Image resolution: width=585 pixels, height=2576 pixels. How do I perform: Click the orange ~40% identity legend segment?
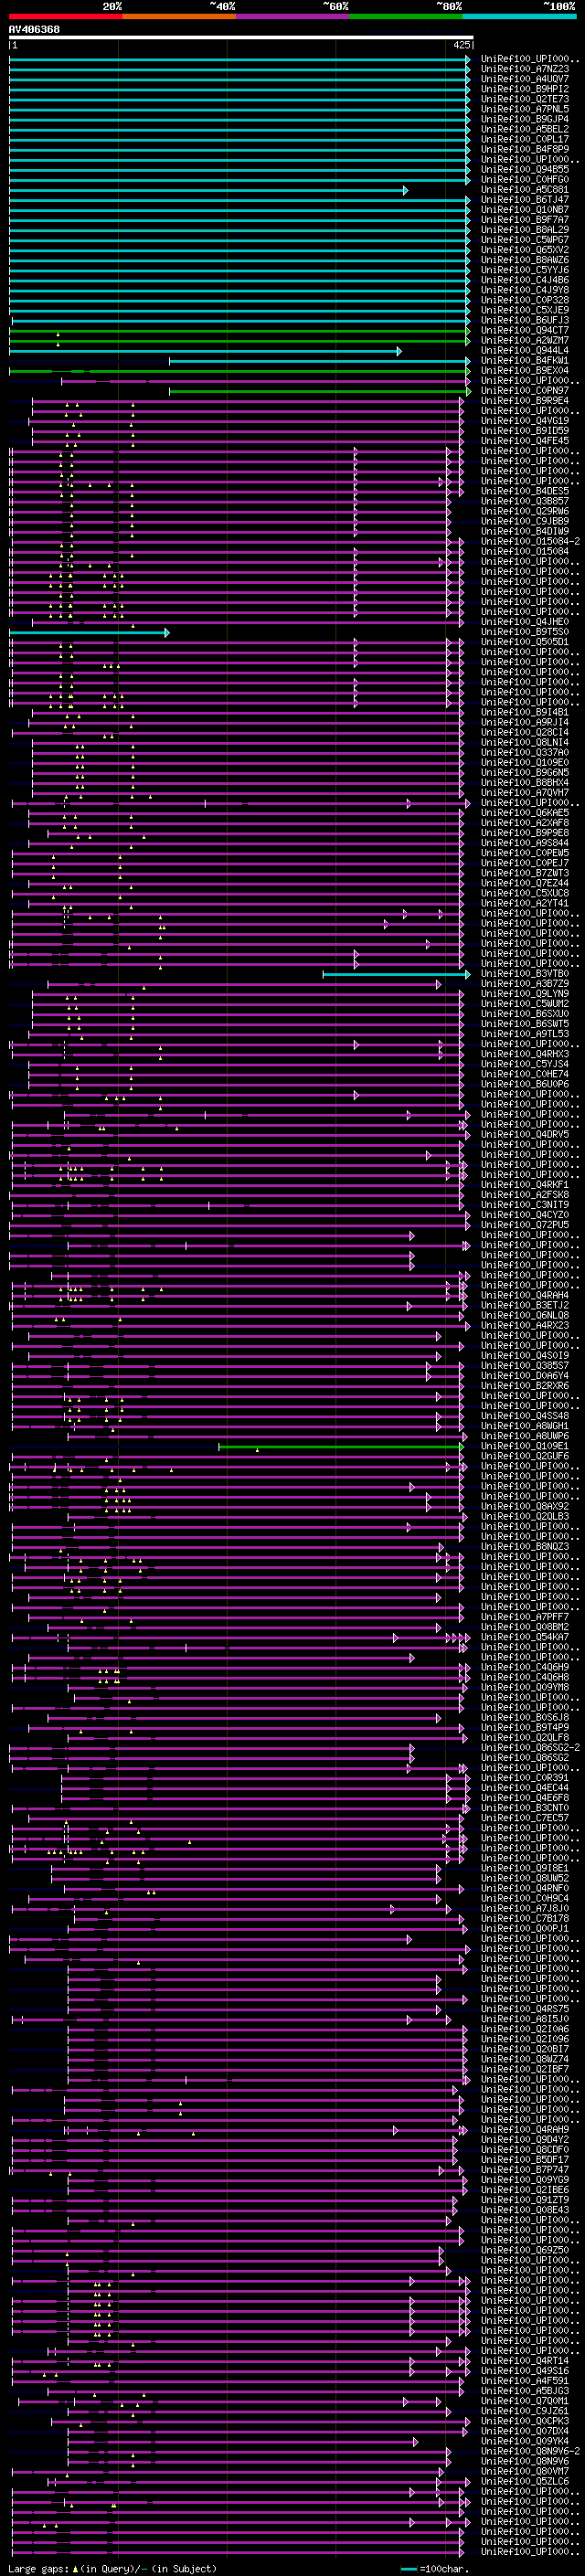179,17
